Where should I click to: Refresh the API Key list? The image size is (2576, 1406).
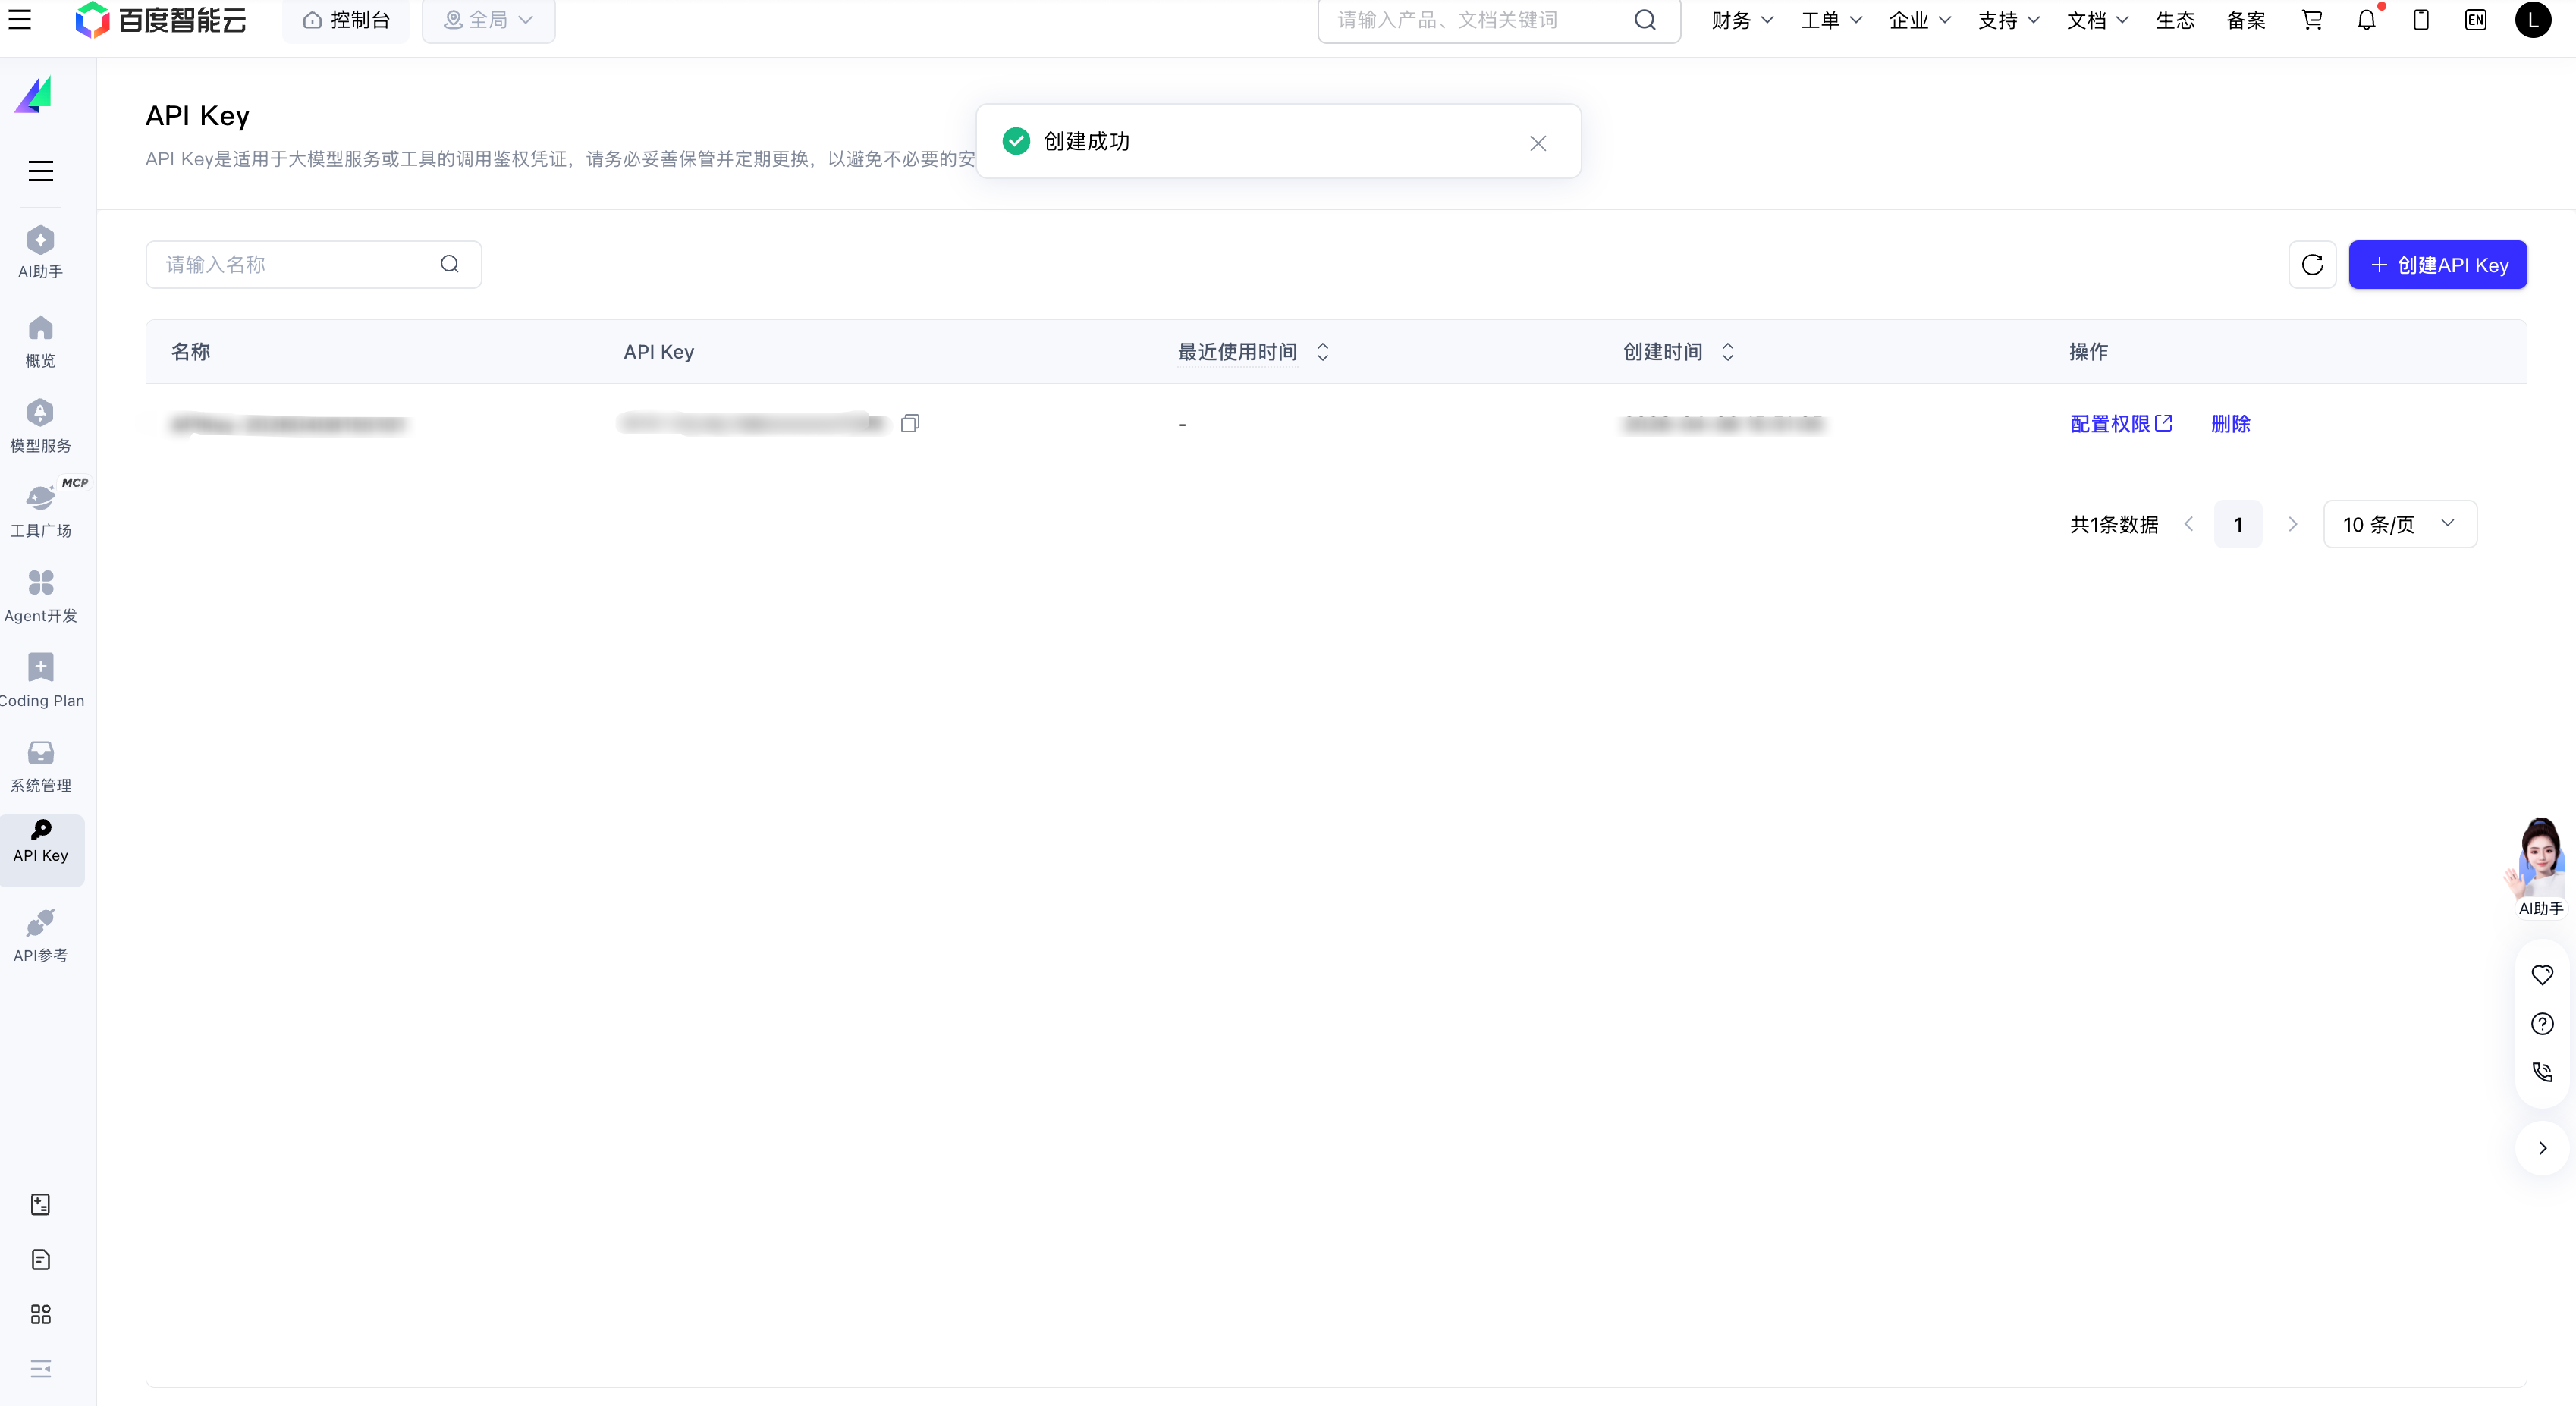click(2312, 264)
